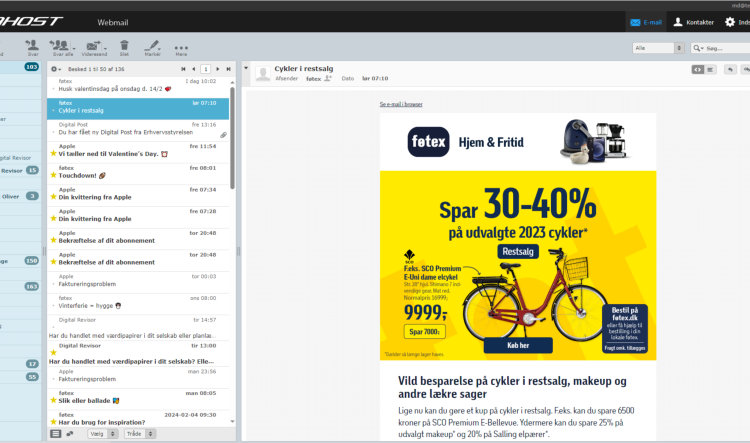Select folder with 163 unread badge
The width and height of the screenshot is (750, 443).
(x=20, y=287)
